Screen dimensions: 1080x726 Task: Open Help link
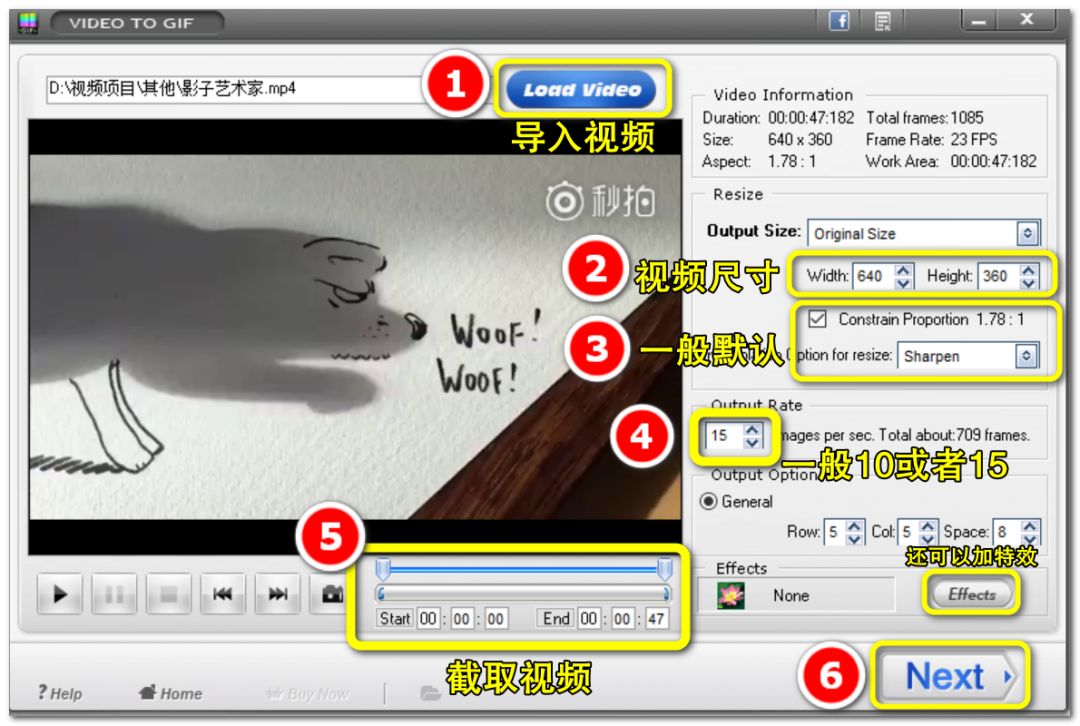[x=59, y=693]
